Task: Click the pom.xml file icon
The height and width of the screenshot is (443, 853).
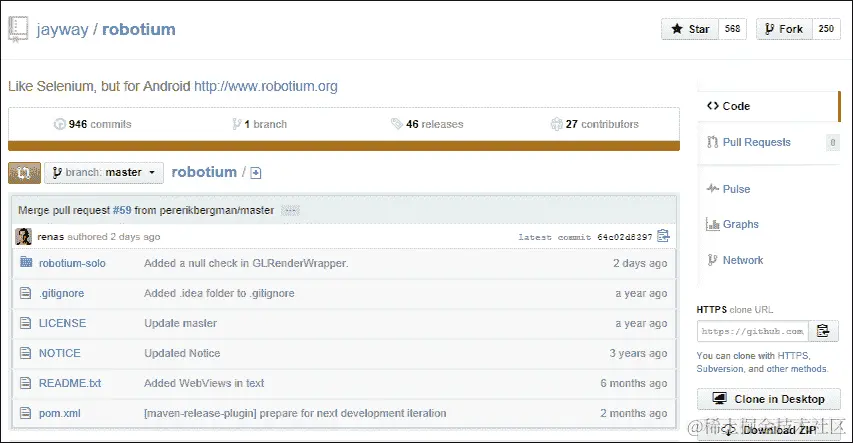Action: (x=26, y=413)
